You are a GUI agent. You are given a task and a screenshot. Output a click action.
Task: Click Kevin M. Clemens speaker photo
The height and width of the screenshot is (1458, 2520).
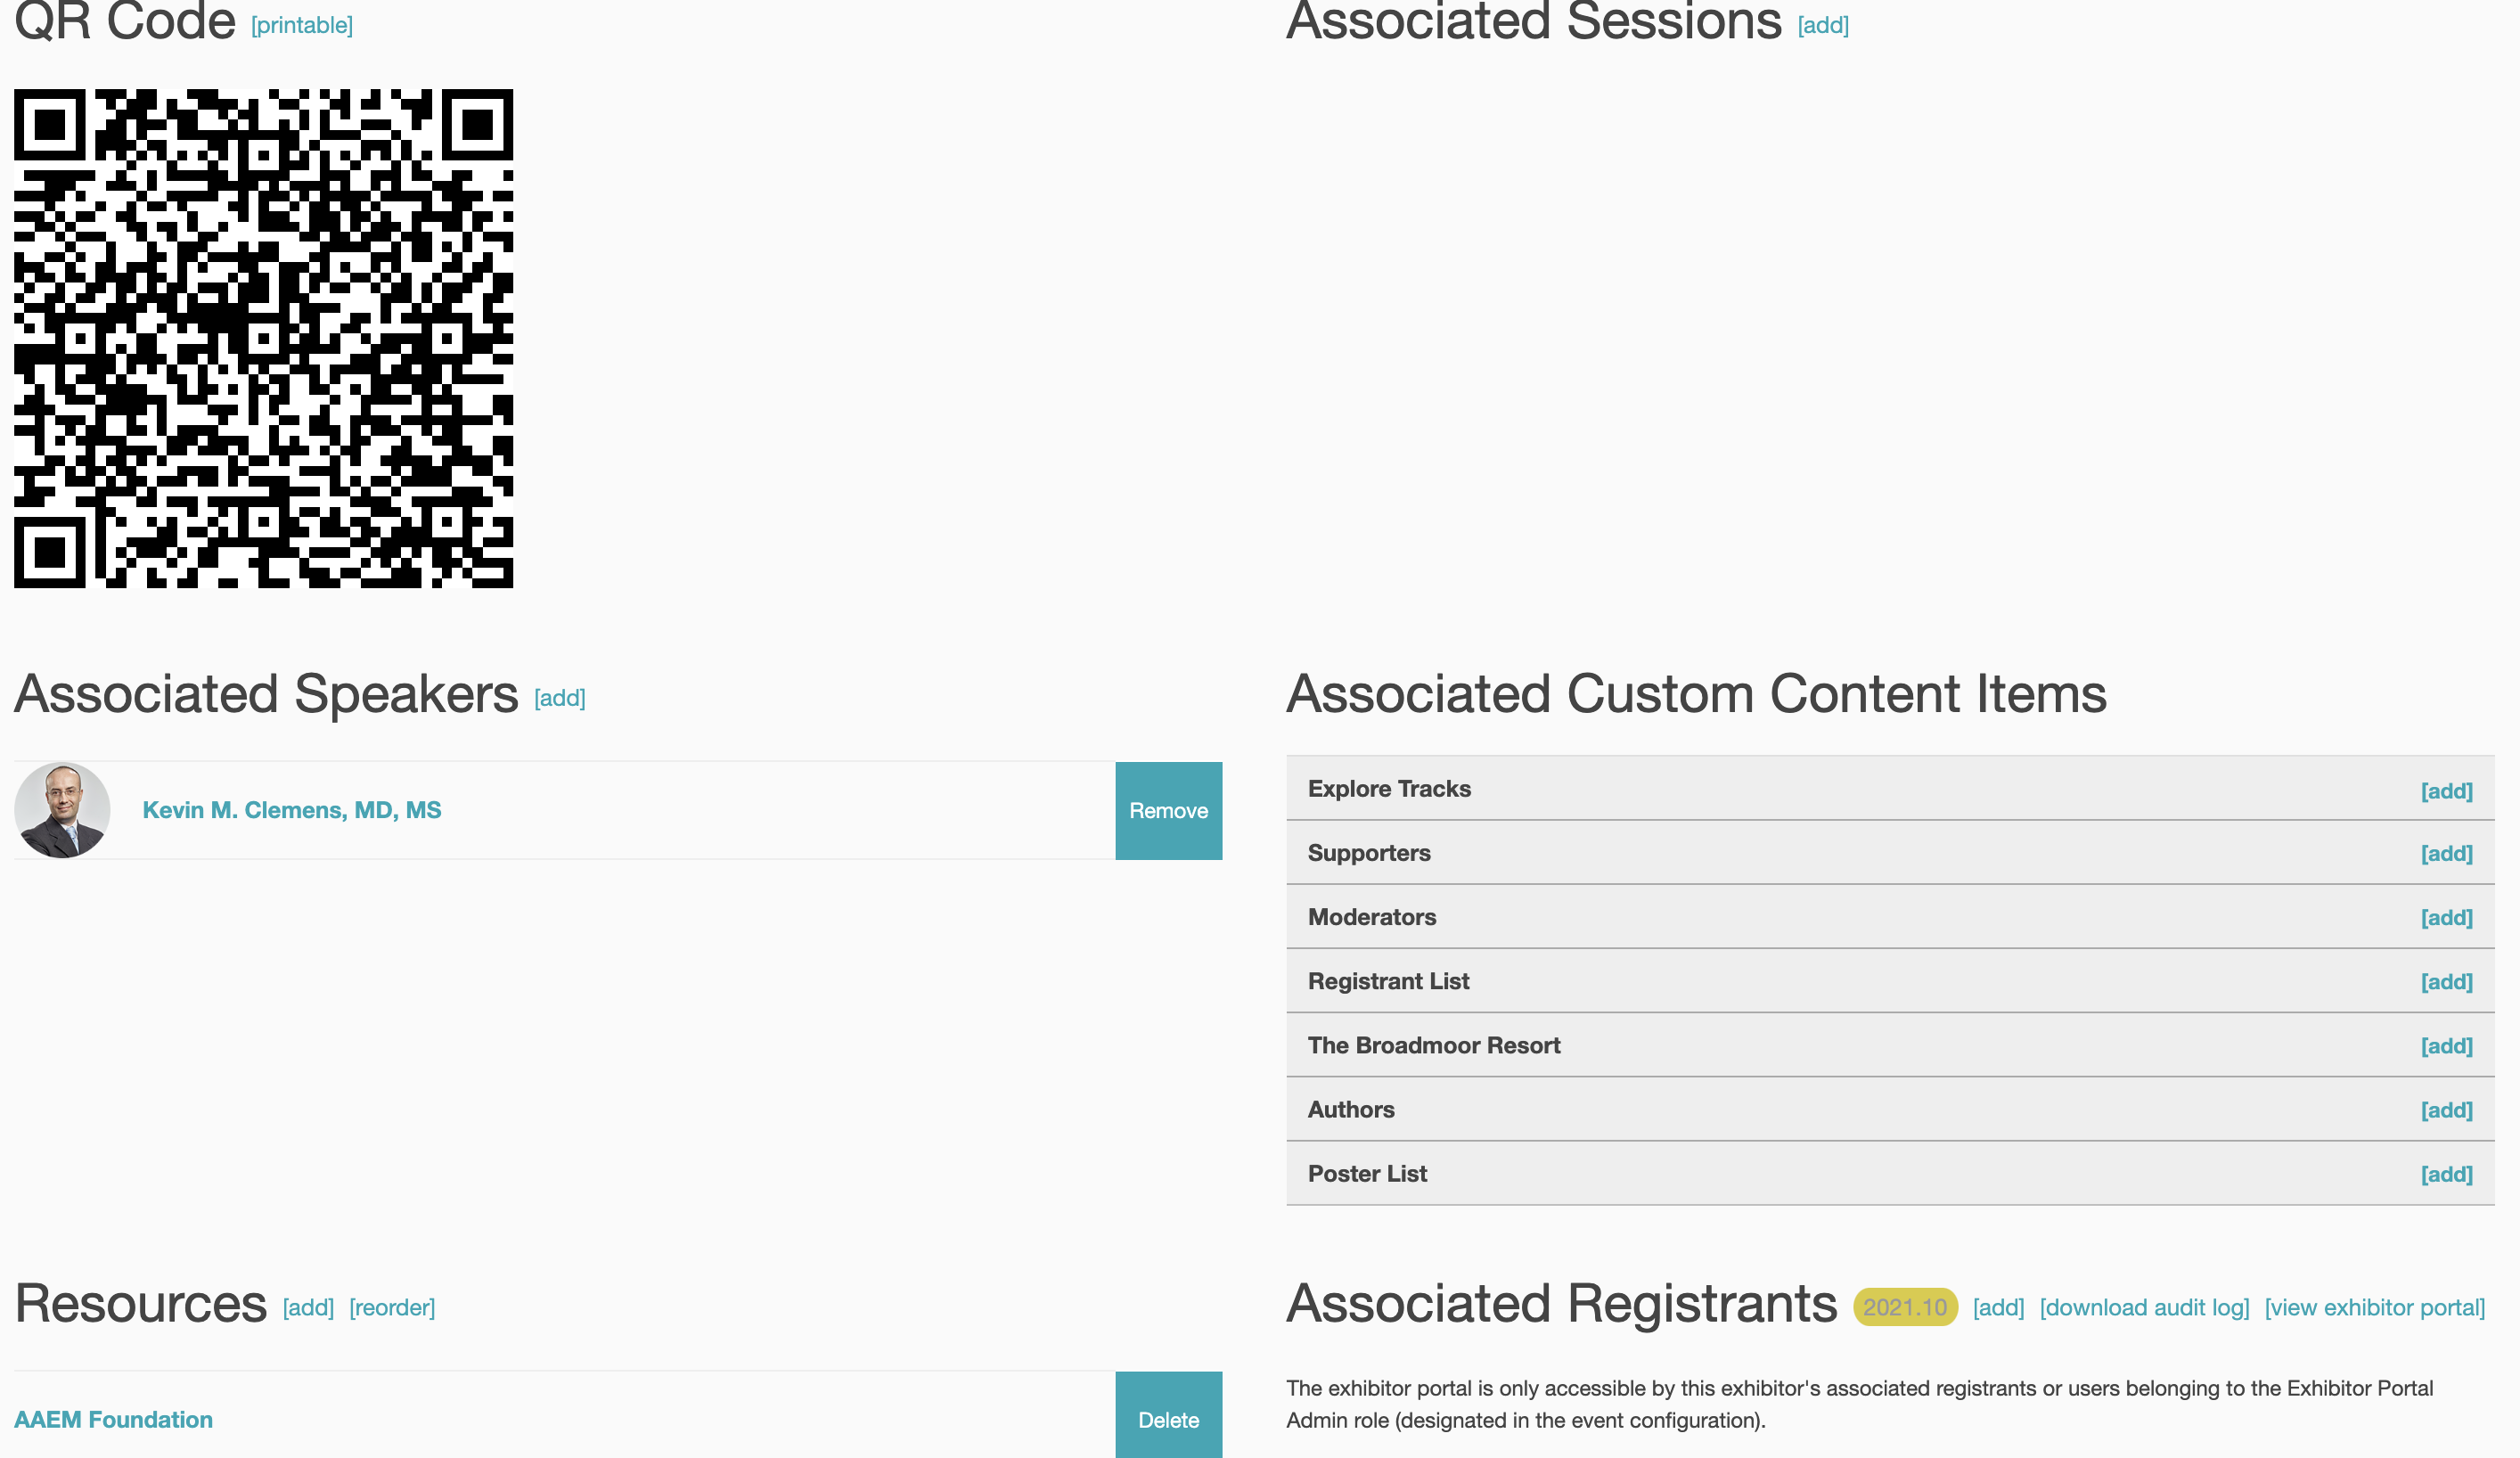(x=62, y=810)
